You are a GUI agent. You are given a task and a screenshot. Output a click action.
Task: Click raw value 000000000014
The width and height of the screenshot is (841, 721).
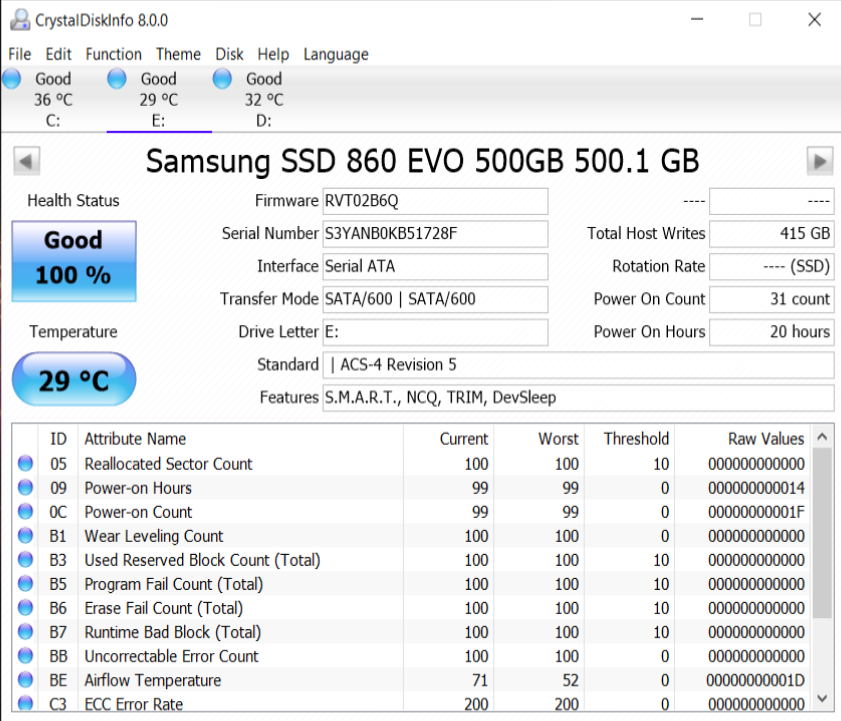click(756, 488)
